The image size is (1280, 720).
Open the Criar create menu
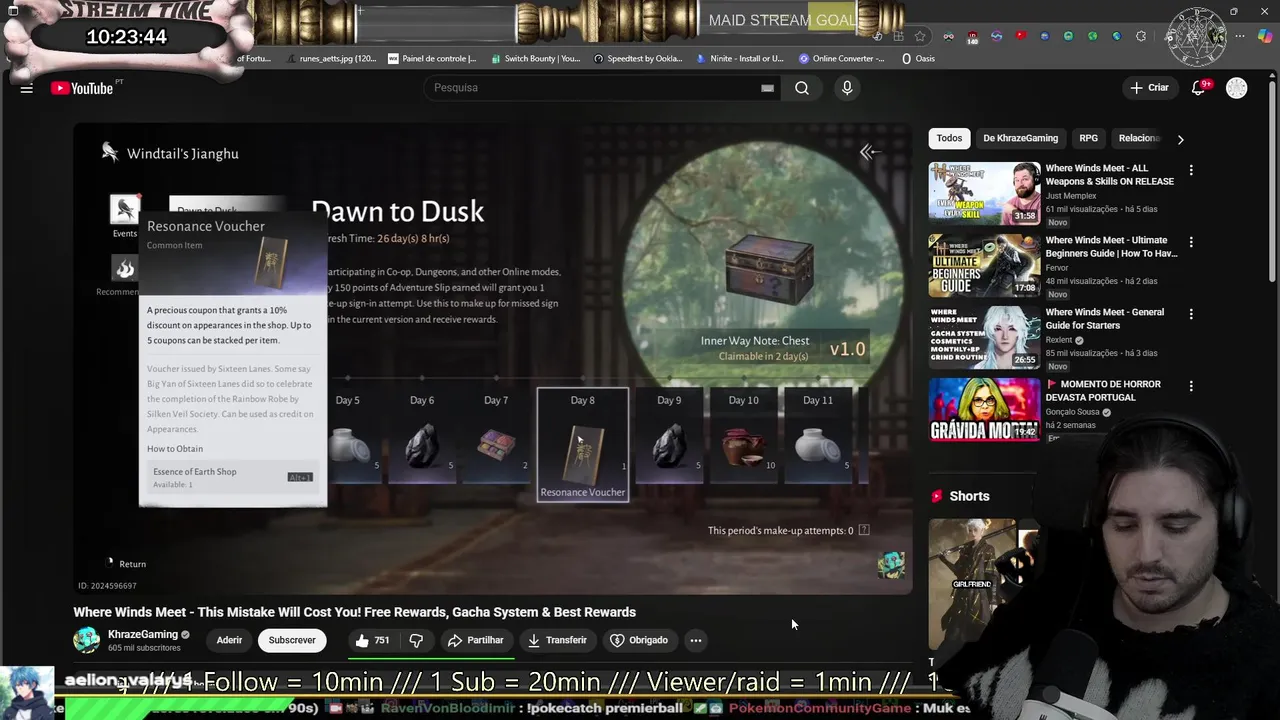1149,88
